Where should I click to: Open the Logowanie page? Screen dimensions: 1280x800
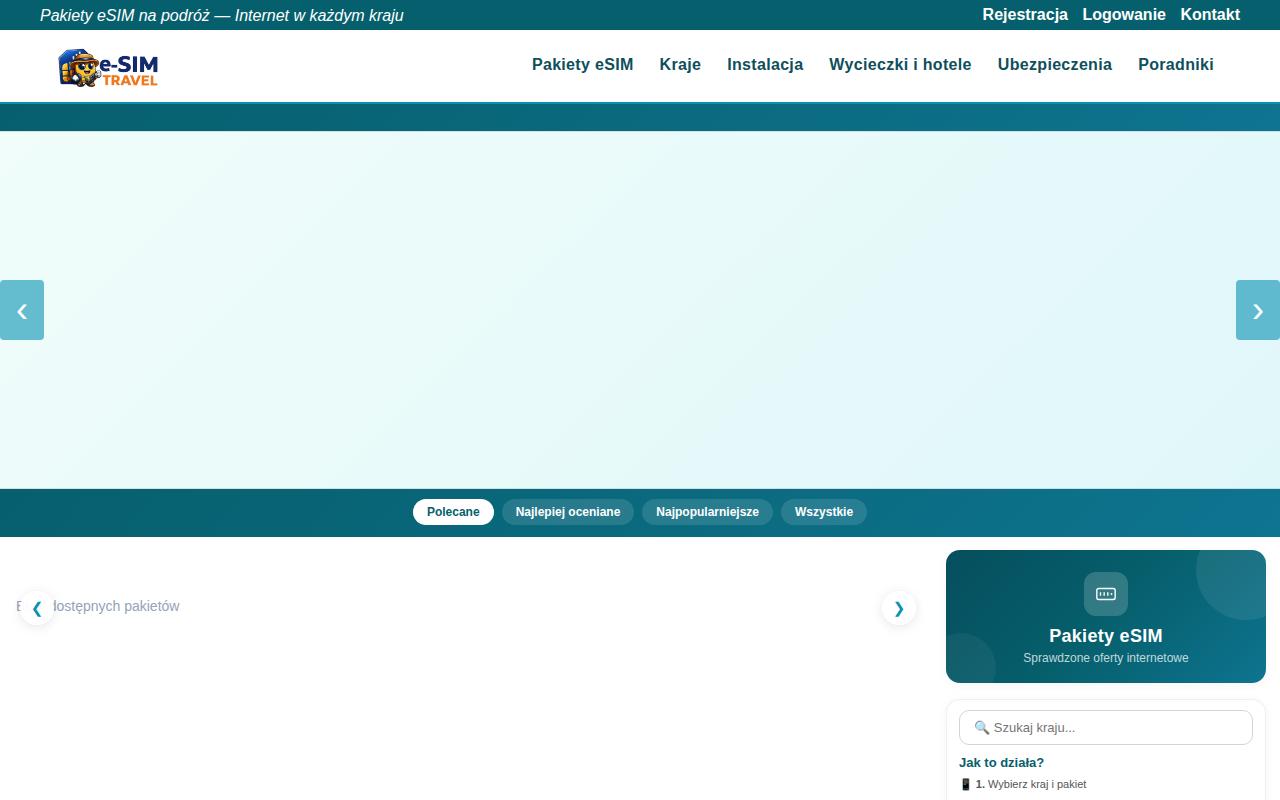1123,15
